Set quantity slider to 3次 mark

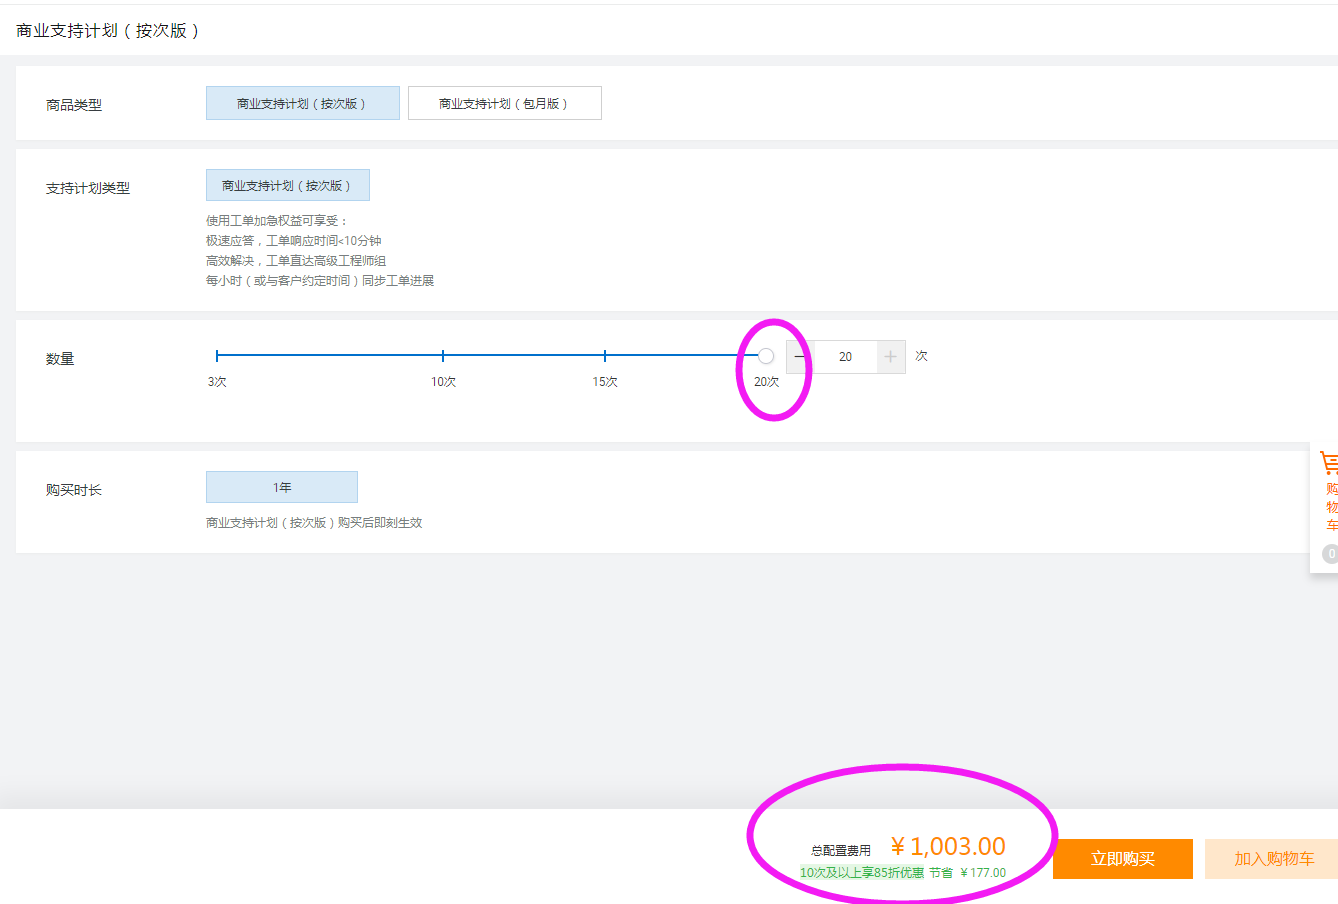coord(217,356)
